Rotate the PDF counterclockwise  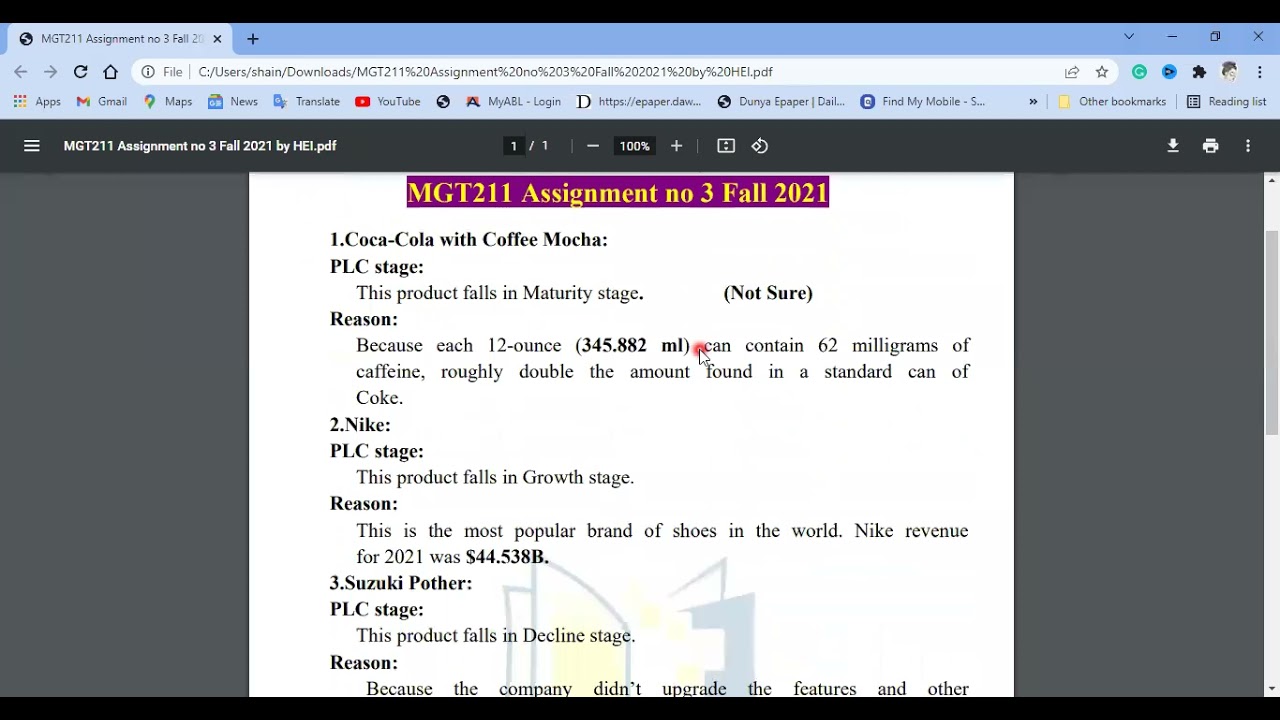[x=760, y=146]
